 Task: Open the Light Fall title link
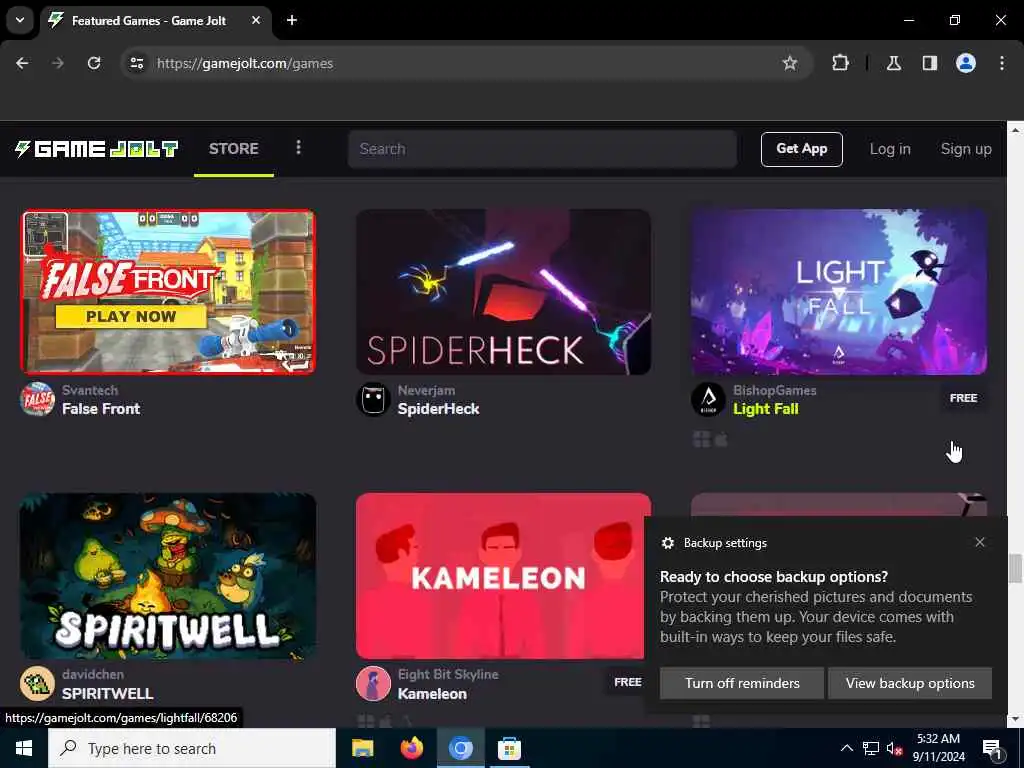pyautogui.click(x=765, y=409)
